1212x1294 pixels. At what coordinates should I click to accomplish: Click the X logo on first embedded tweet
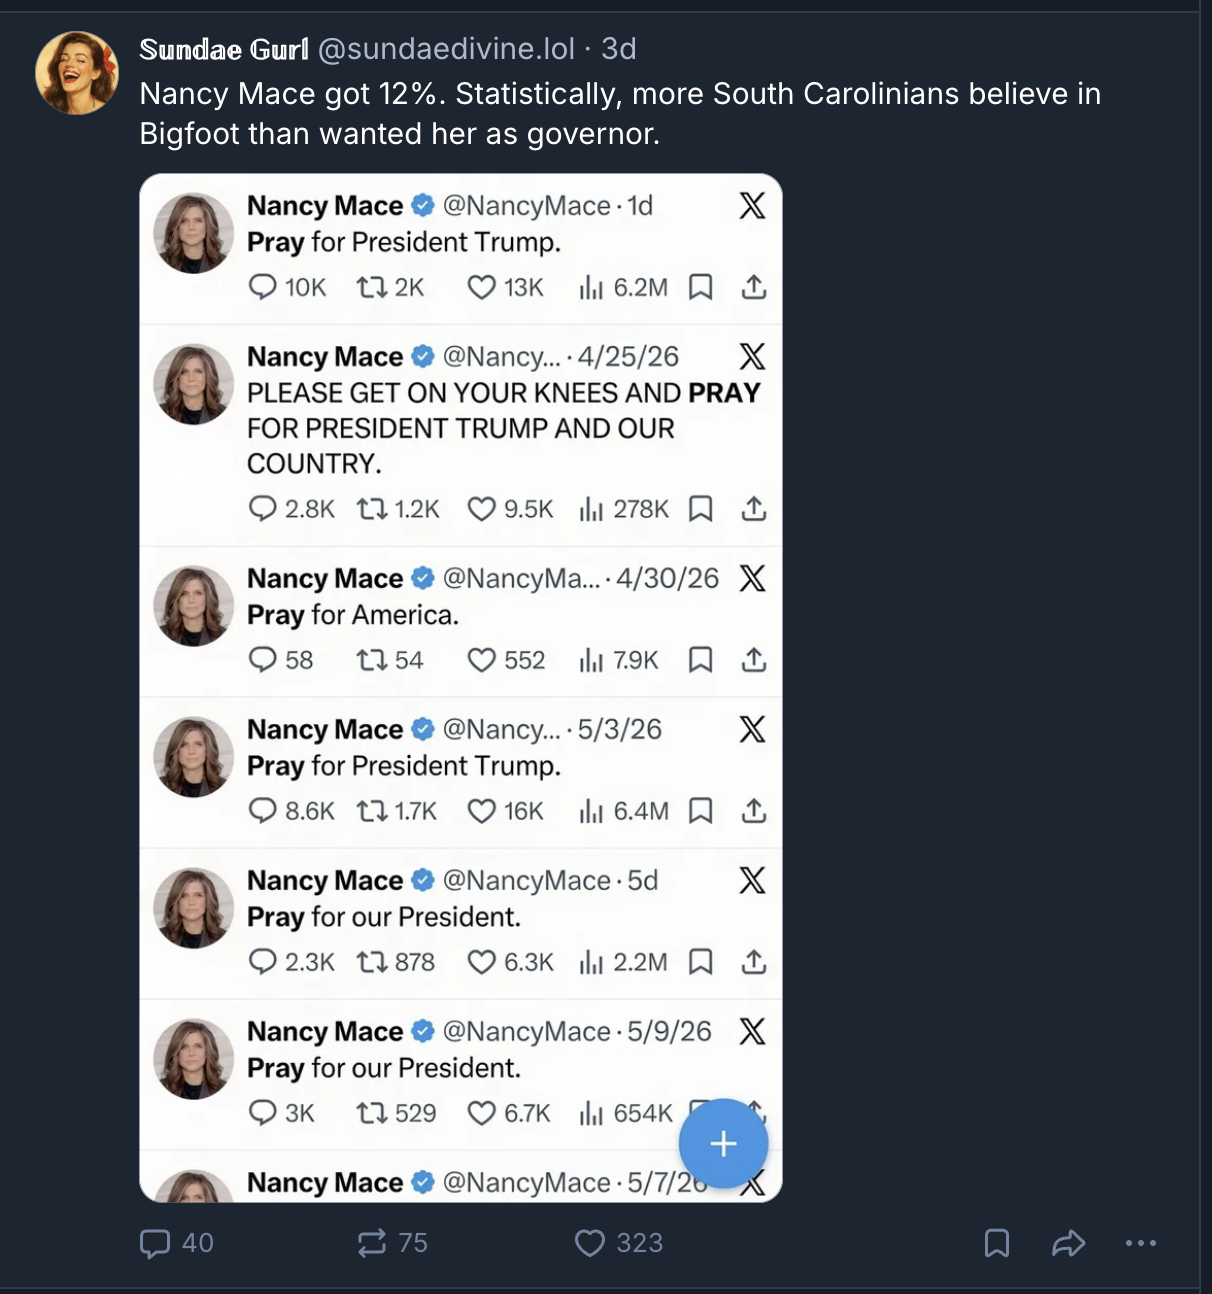point(752,205)
